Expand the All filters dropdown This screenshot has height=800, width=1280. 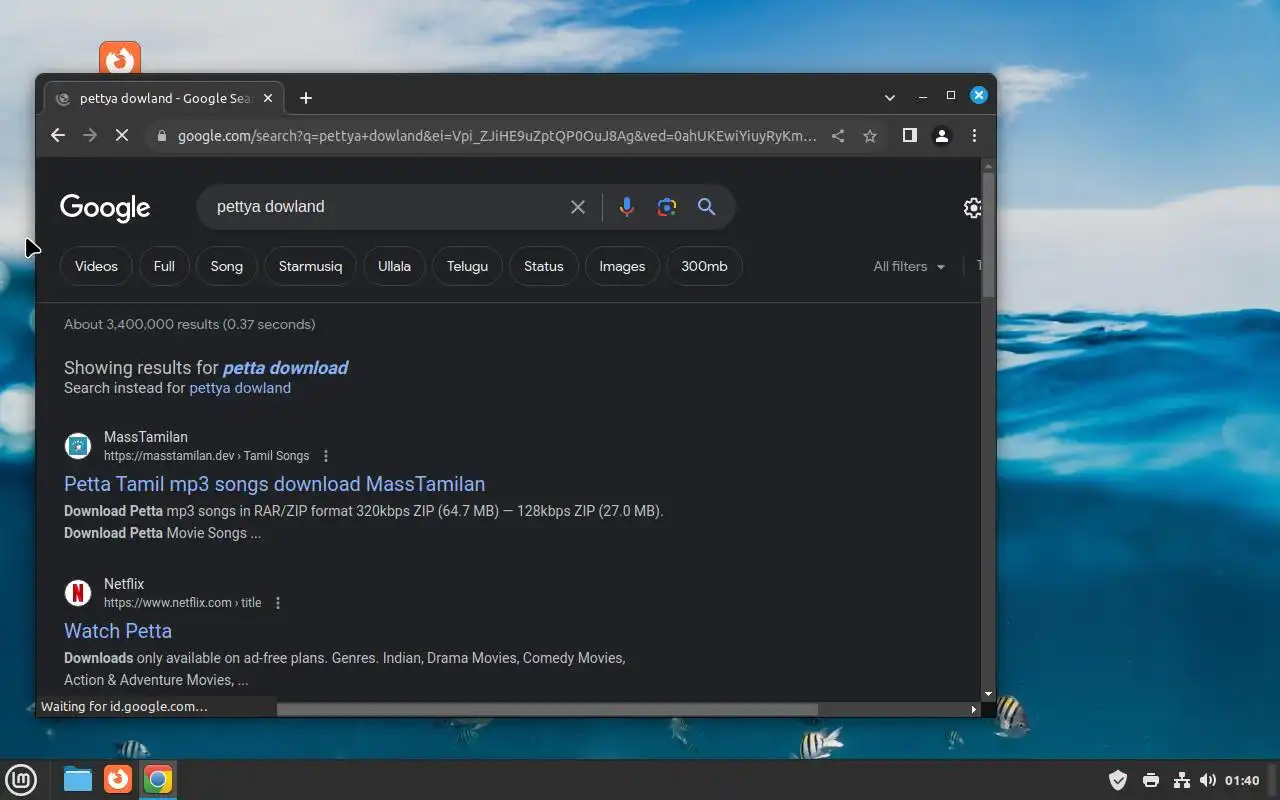tap(909, 266)
